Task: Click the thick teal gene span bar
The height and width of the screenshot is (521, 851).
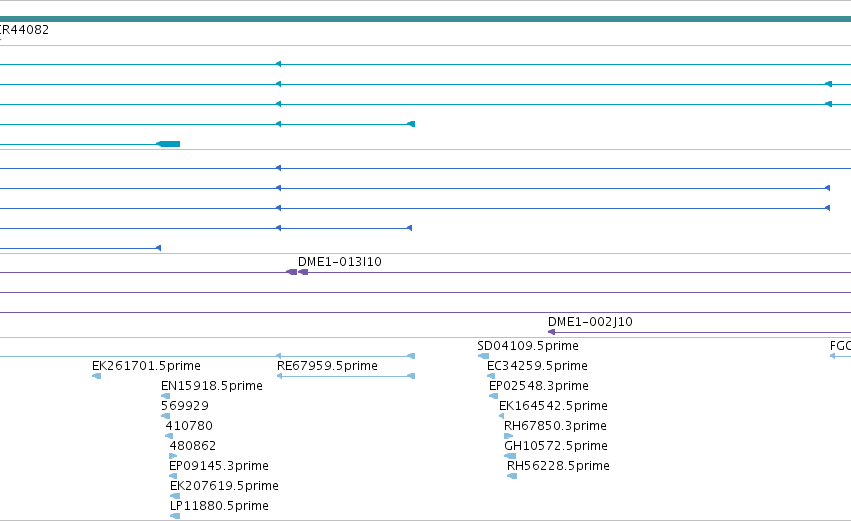Action: click(426, 19)
